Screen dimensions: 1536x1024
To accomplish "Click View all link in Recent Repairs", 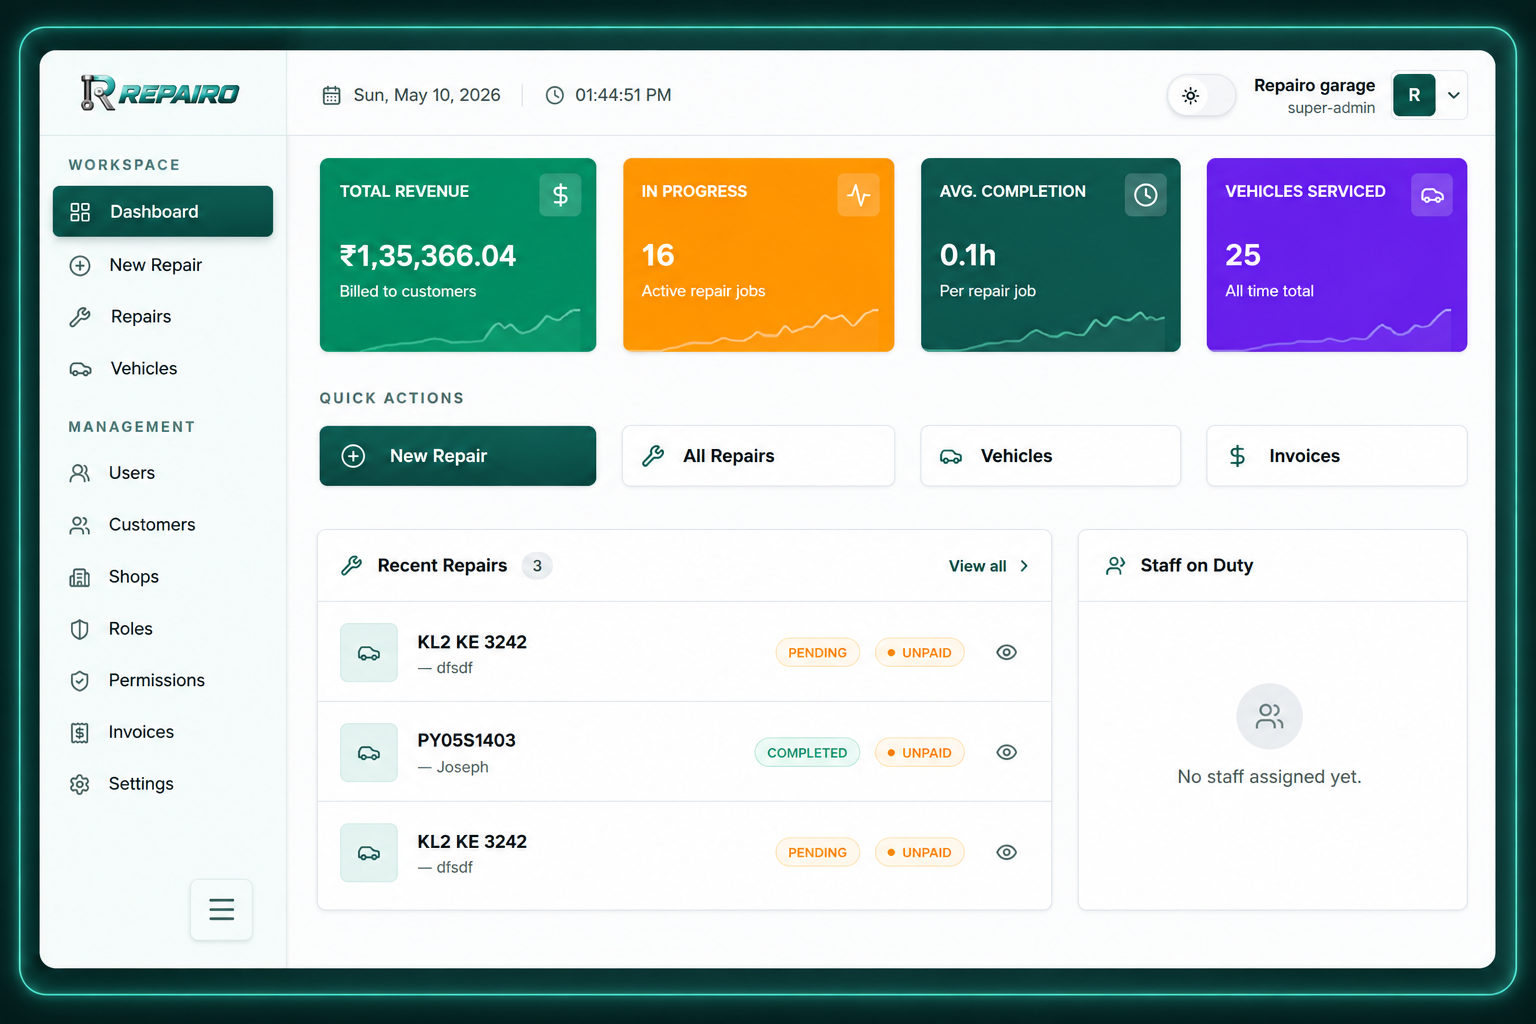I will [977, 566].
